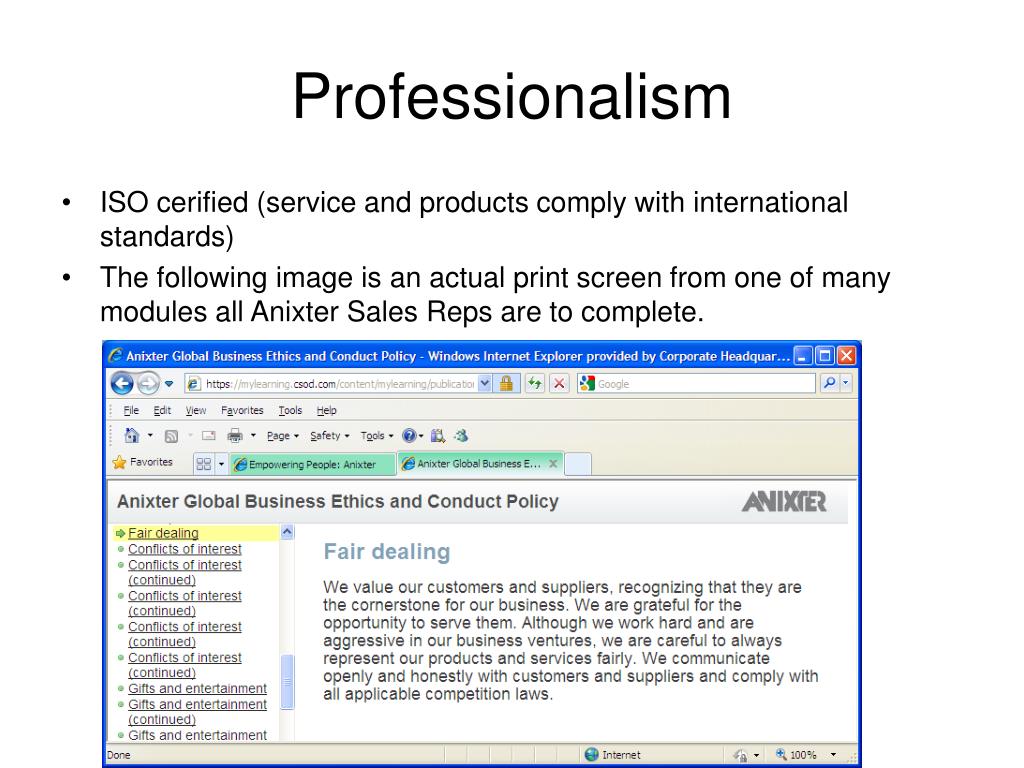This screenshot has width=1024, height=768.
Task: Open Gifts and entertainment (continued) link
Action: [197, 712]
